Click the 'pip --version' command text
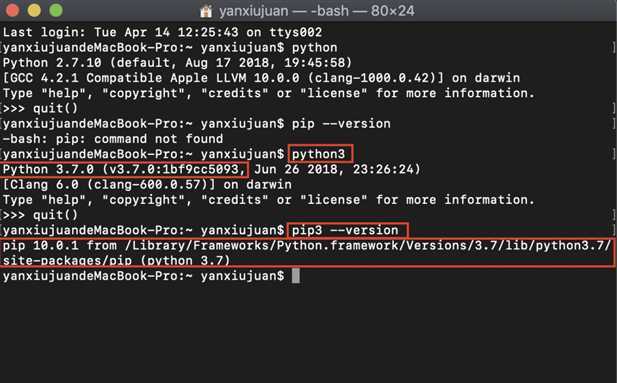The image size is (617, 383). point(341,124)
